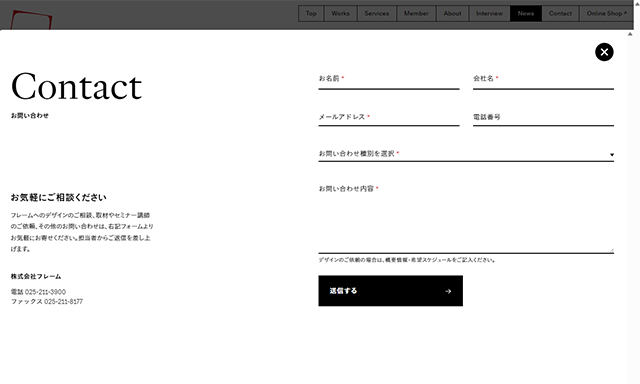This screenshot has height=384, width=640.
Task: Close the Contact overlay with X icon
Action: click(x=604, y=52)
